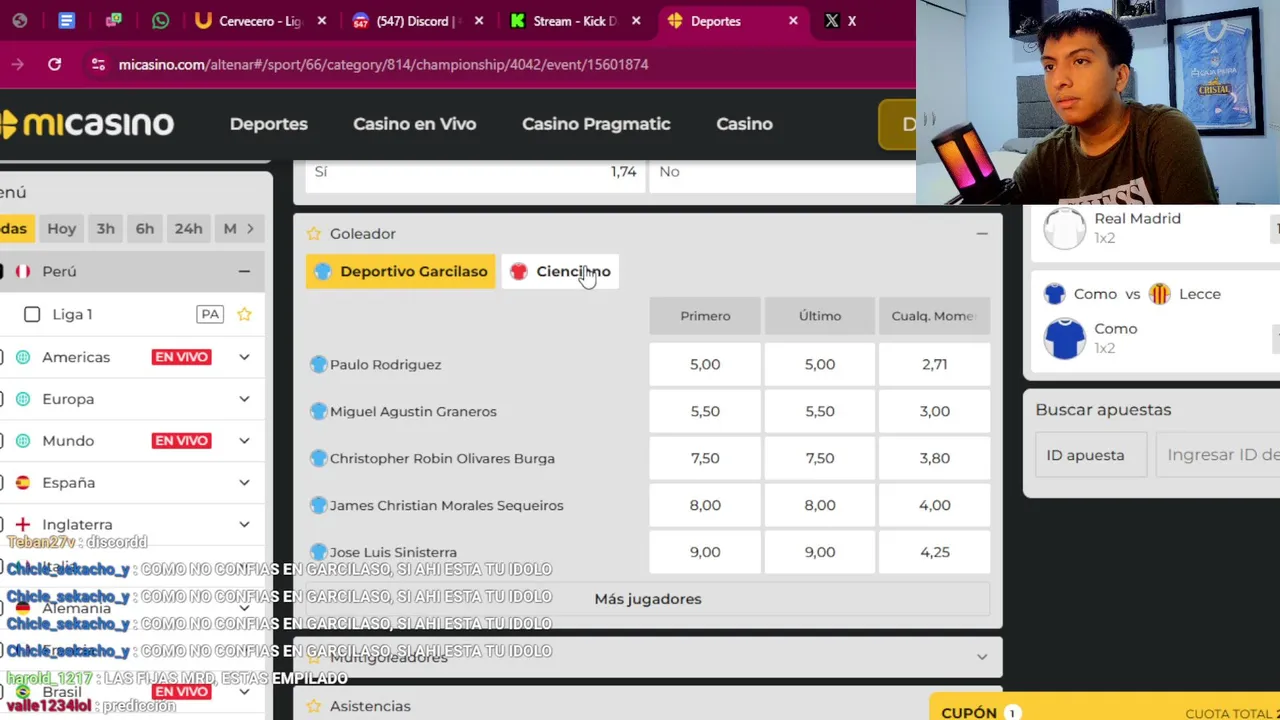The width and height of the screenshot is (1280, 720).
Task: Click the Inglaterra flag icon
Action: click(23, 524)
